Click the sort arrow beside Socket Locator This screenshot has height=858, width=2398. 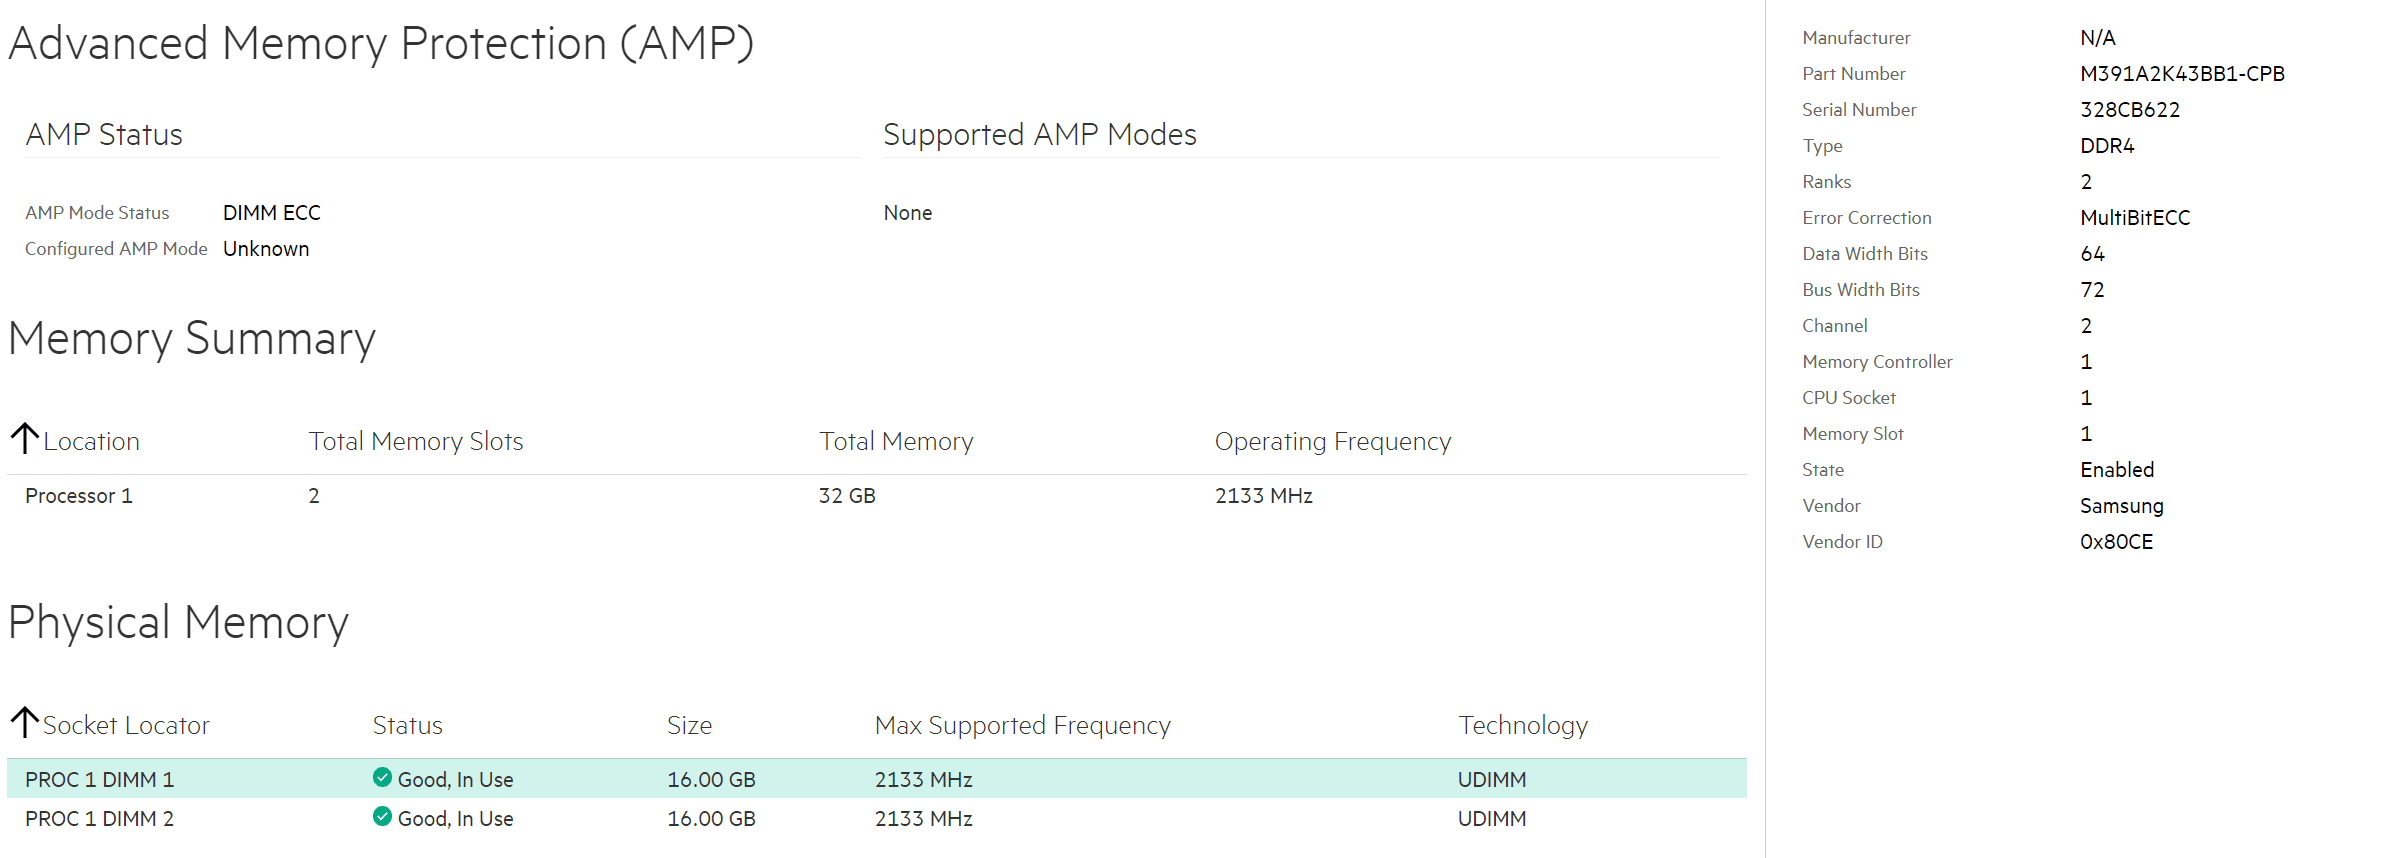click(25, 722)
